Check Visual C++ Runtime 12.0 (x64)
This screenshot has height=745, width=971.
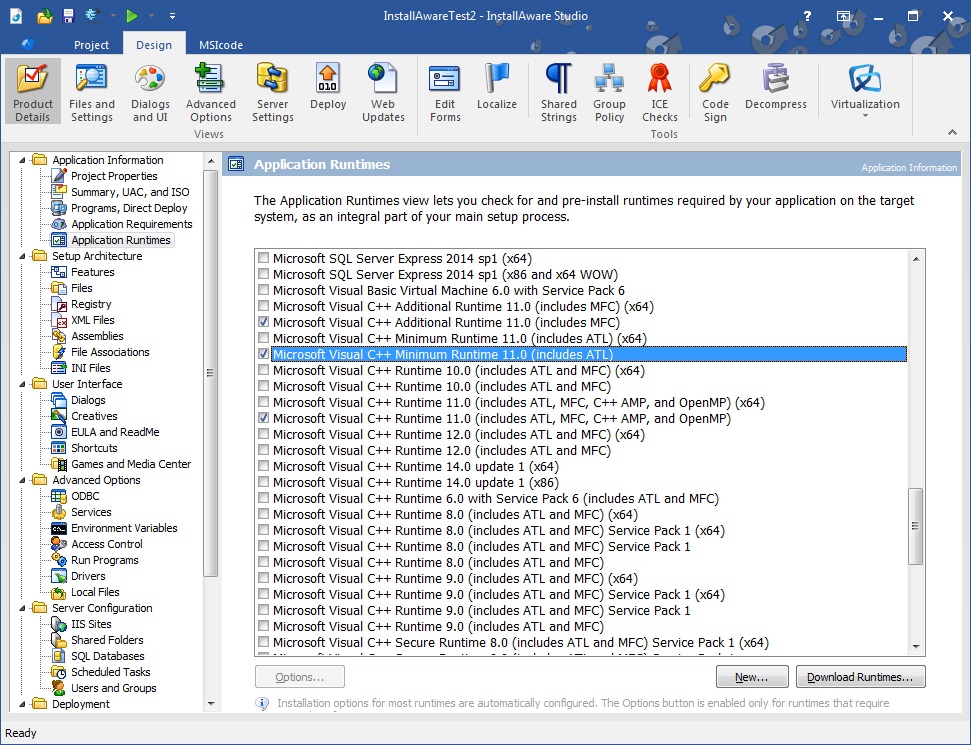point(264,434)
